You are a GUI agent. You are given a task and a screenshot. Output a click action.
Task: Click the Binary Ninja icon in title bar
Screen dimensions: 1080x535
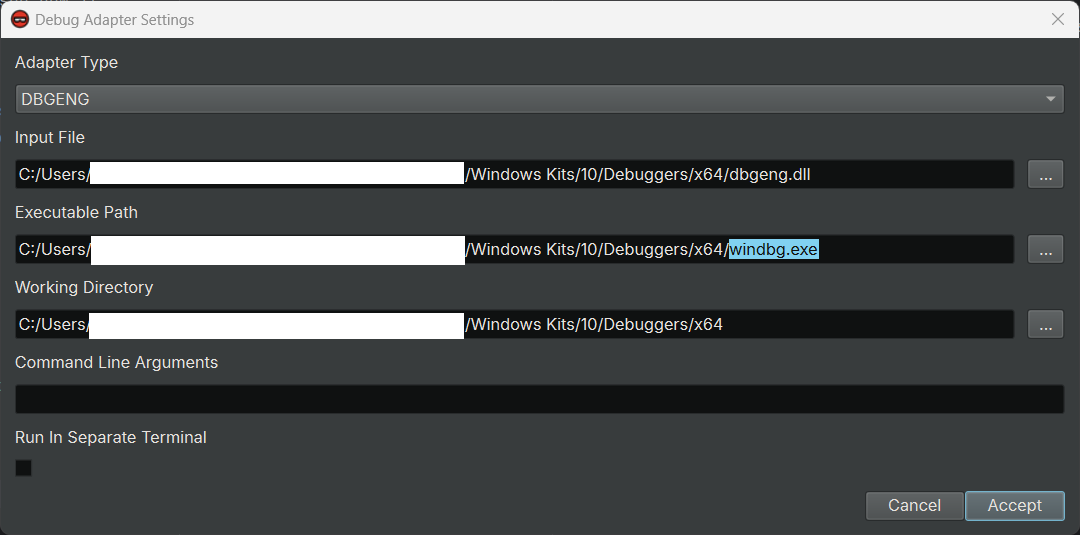coord(20,19)
